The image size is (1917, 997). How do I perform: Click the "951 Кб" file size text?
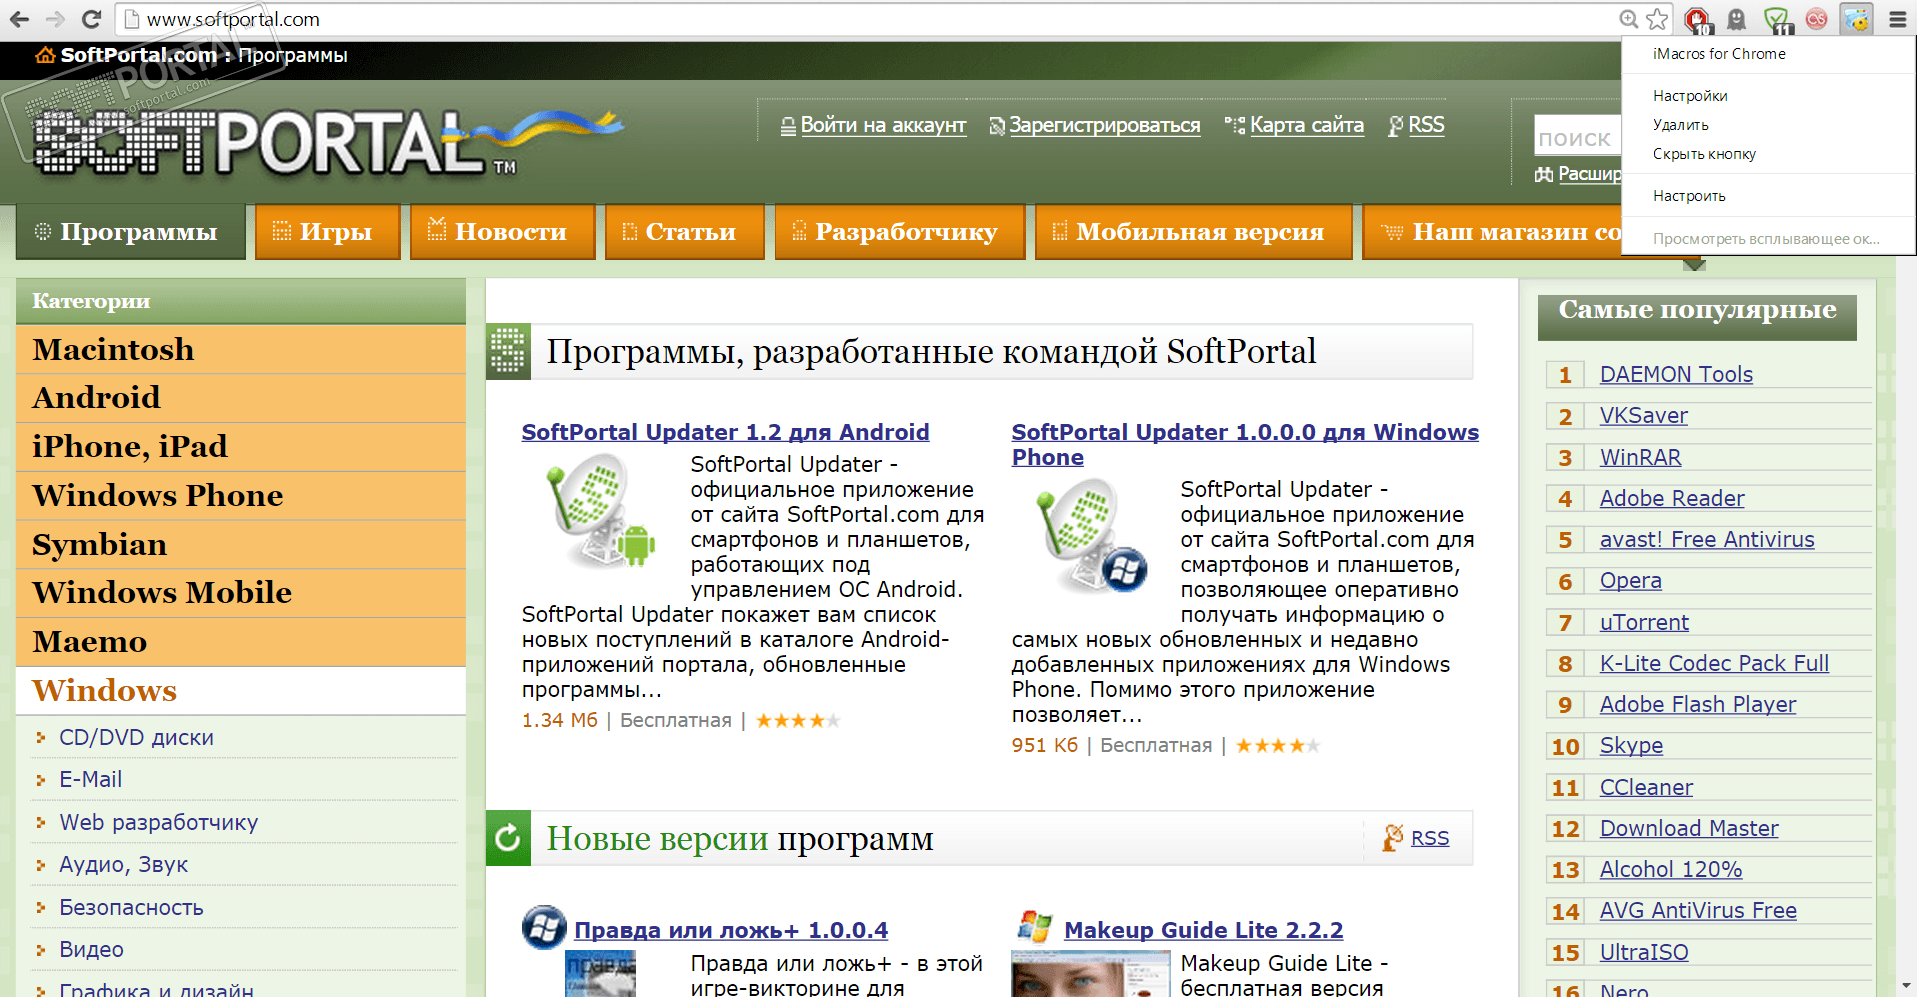click(1045, 746)
